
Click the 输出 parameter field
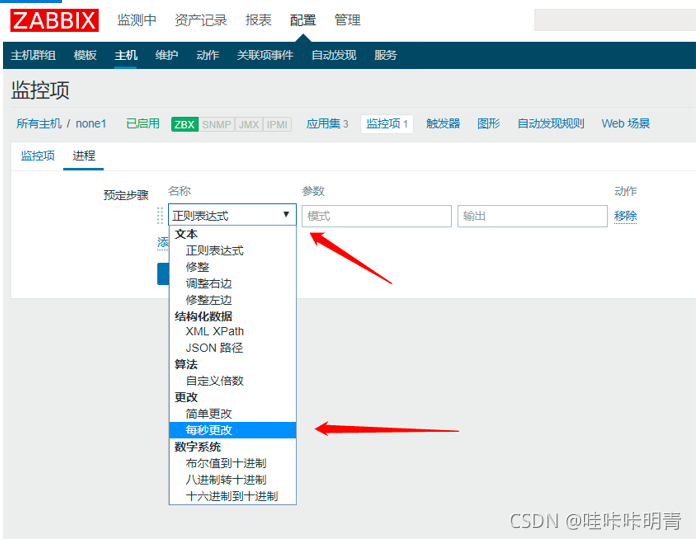coord(532,216)
